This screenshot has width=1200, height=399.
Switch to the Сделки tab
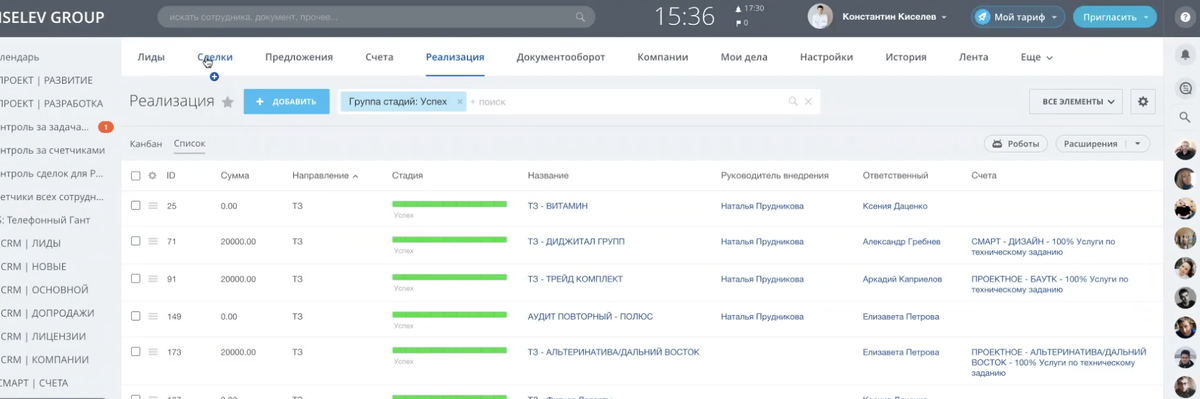point(215,57)
